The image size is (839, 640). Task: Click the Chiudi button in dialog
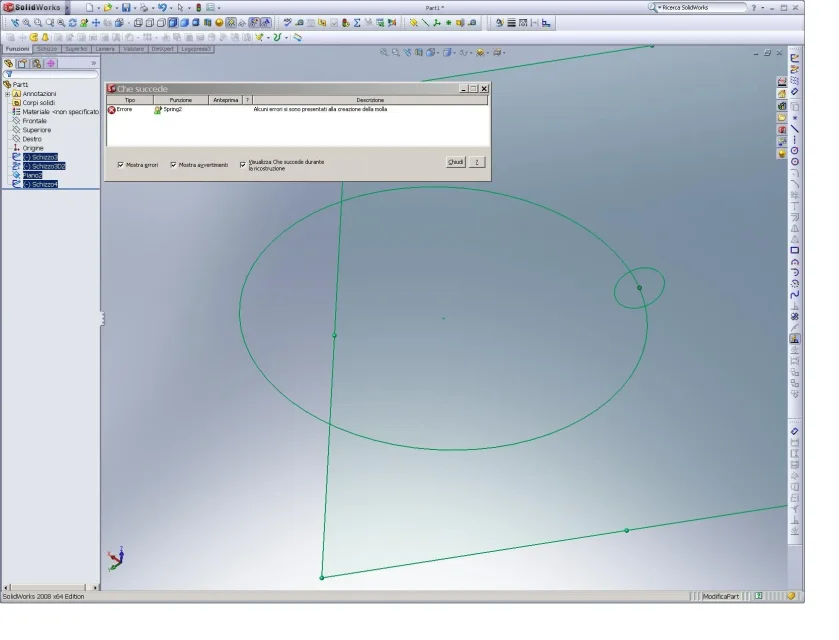click(x=455, y=162)
